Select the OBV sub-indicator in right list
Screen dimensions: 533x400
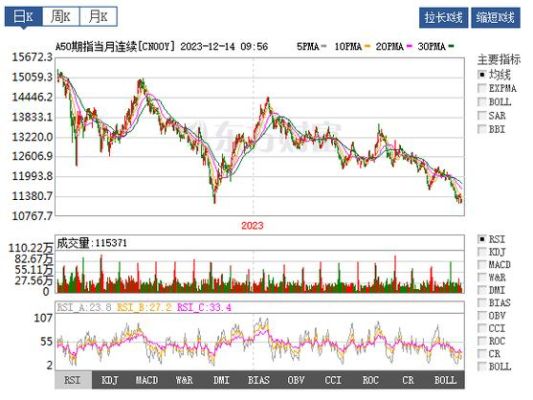point(492,315)
